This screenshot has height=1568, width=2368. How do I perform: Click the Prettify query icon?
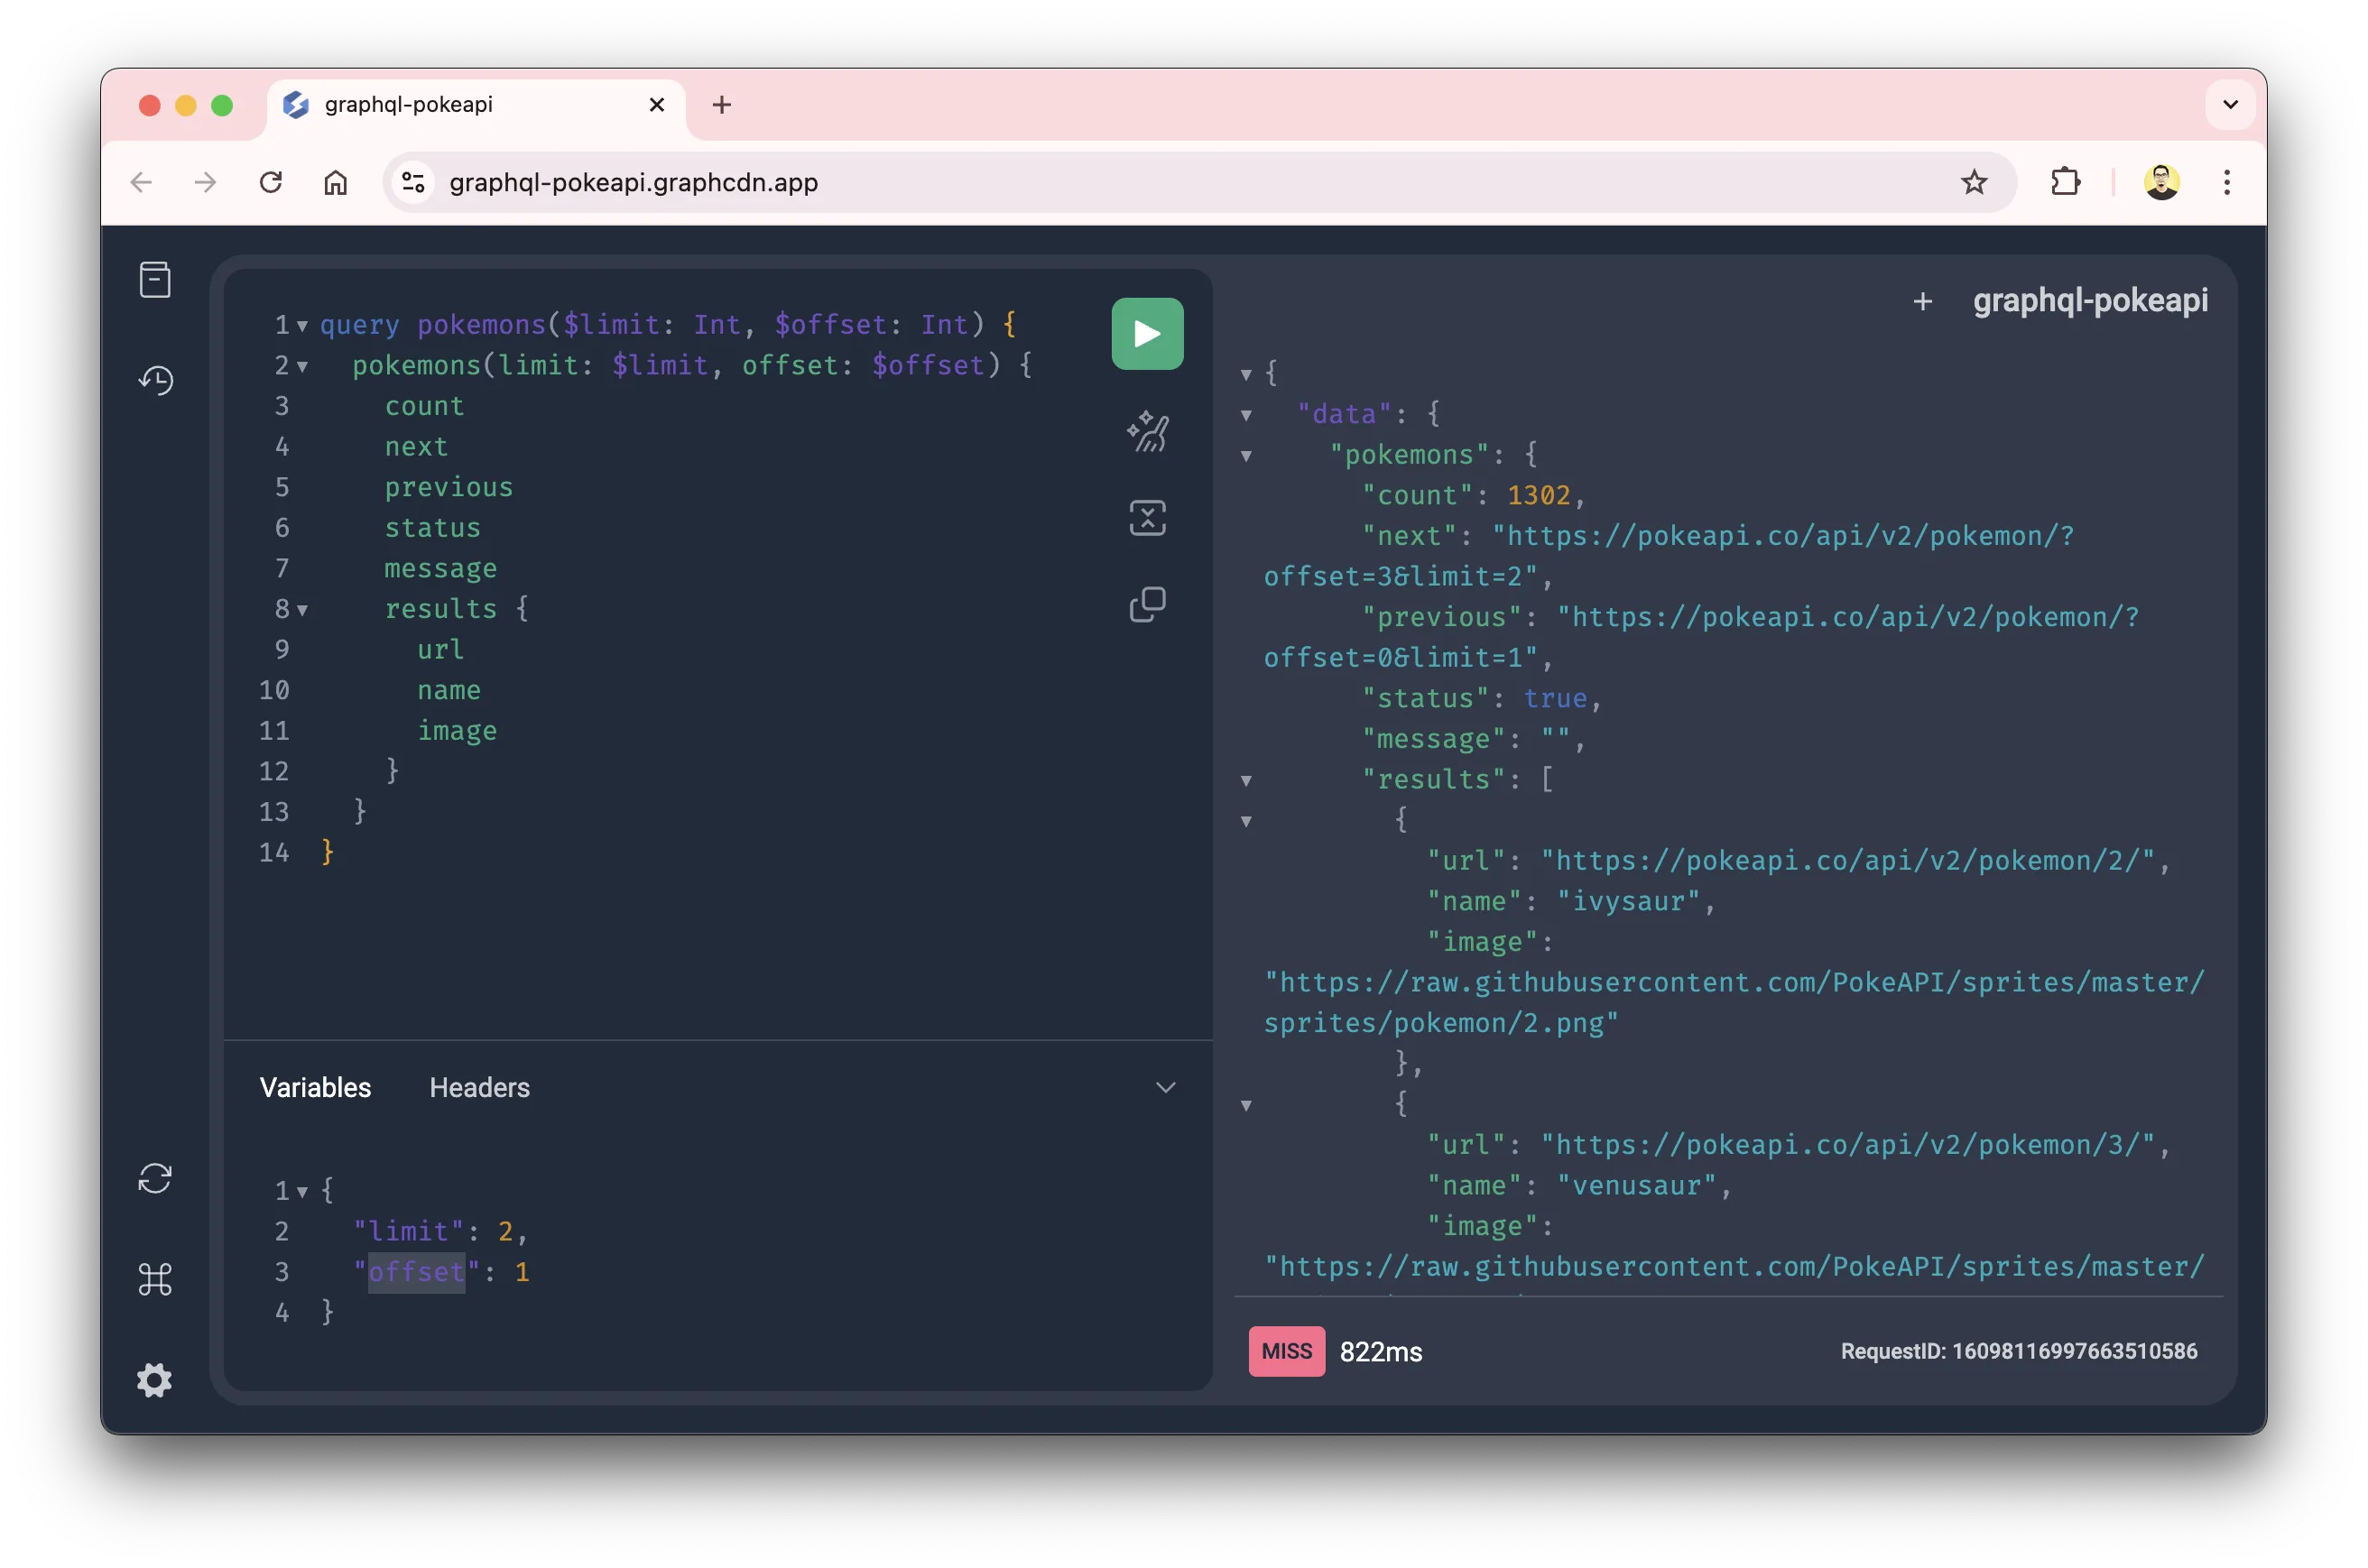point(1147,432)
